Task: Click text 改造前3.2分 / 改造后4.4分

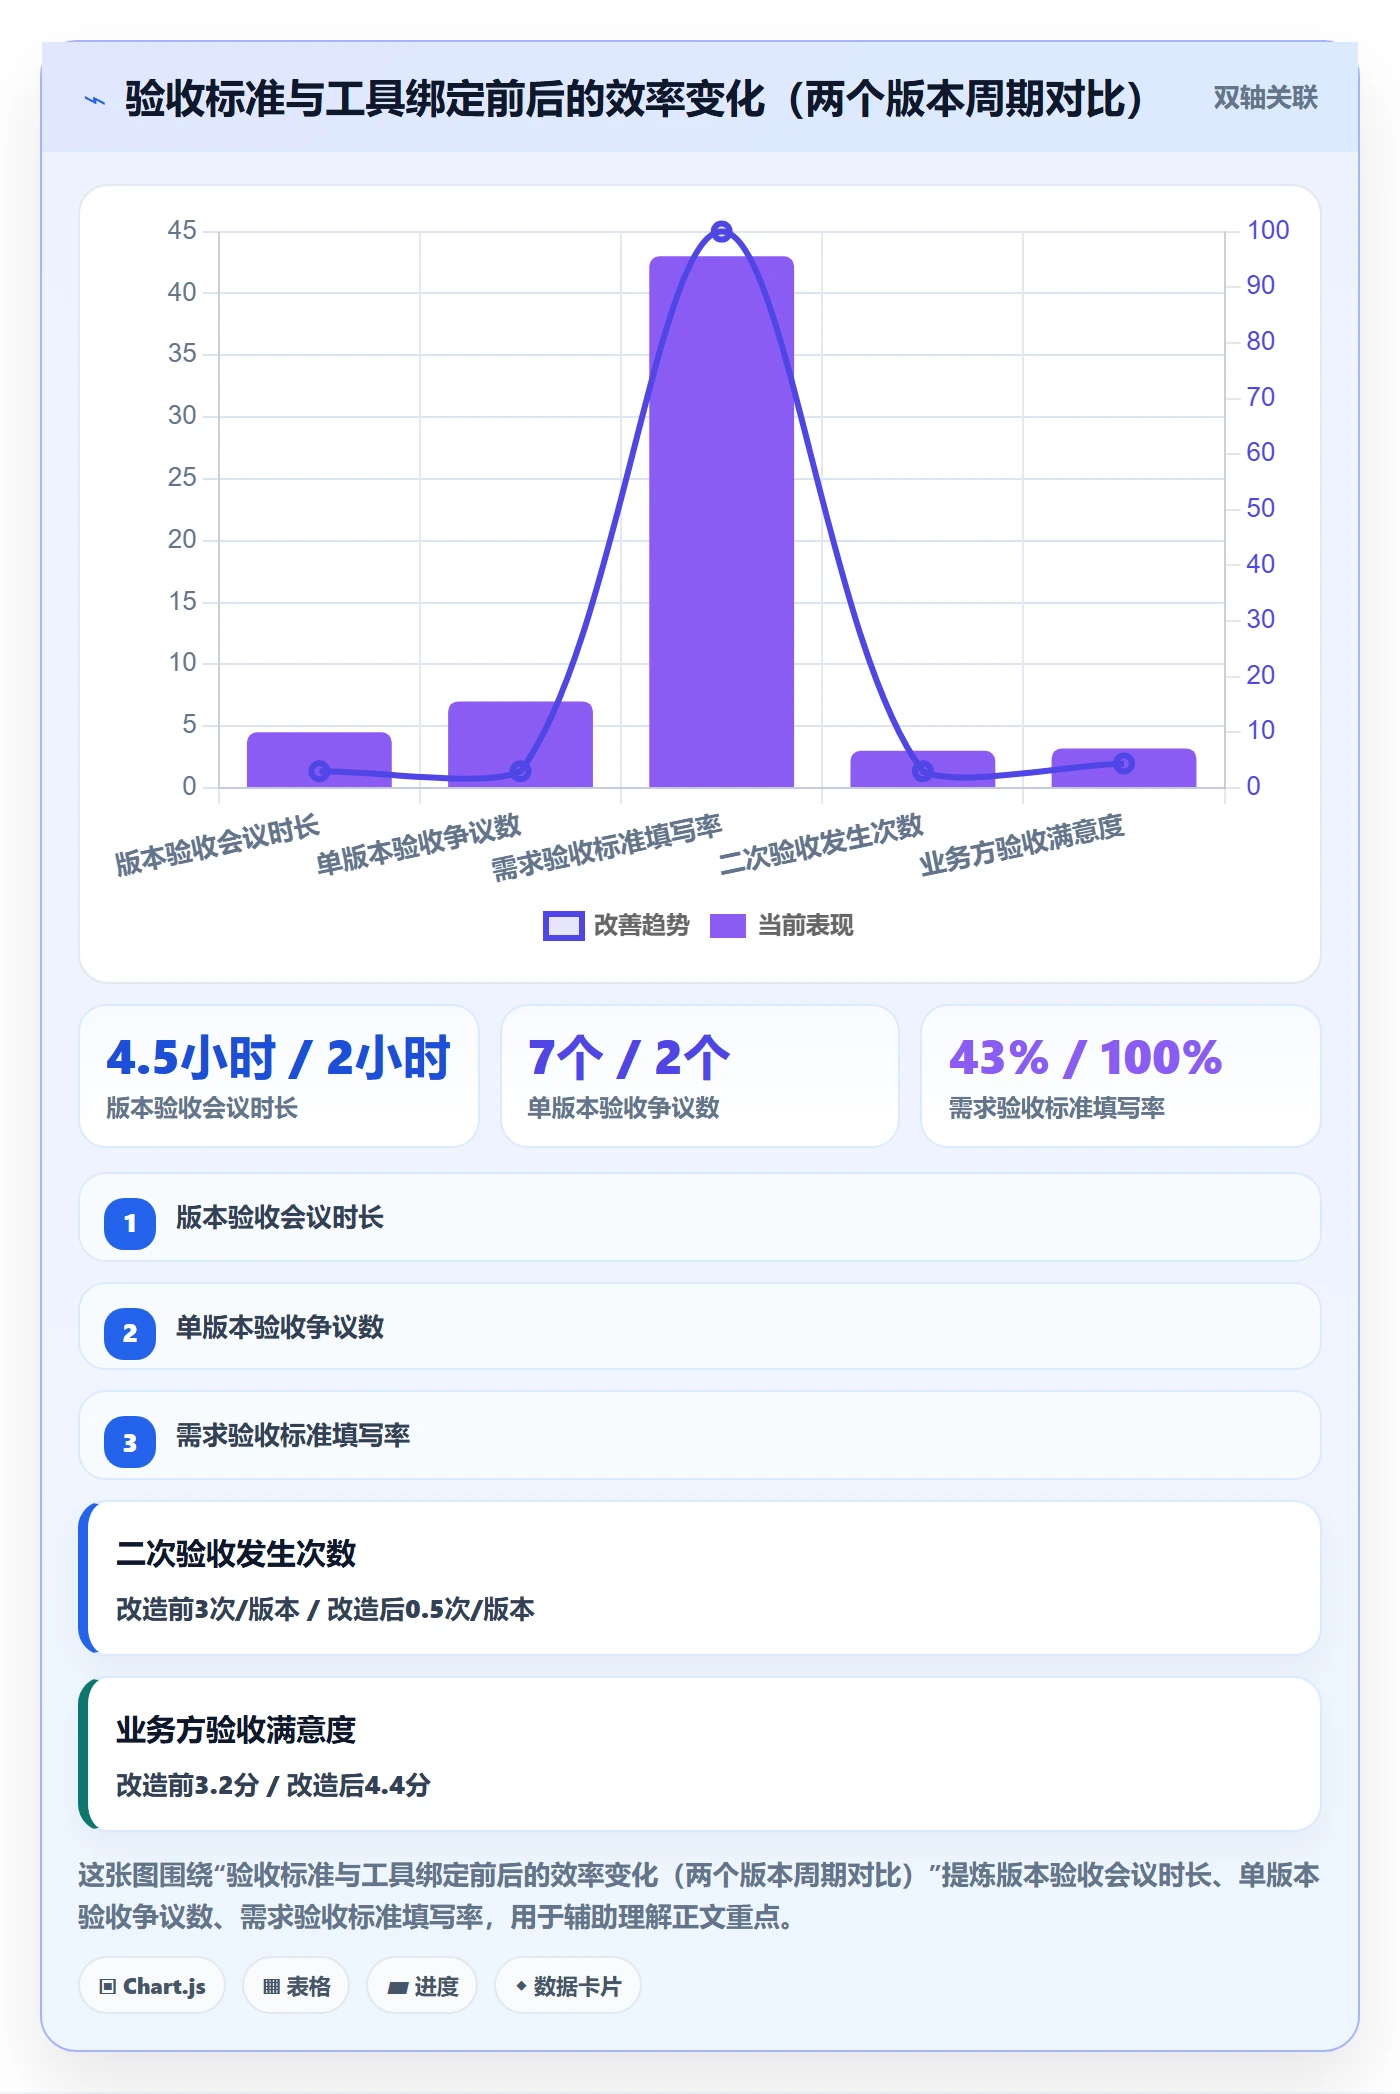Action: (273, 1785)
